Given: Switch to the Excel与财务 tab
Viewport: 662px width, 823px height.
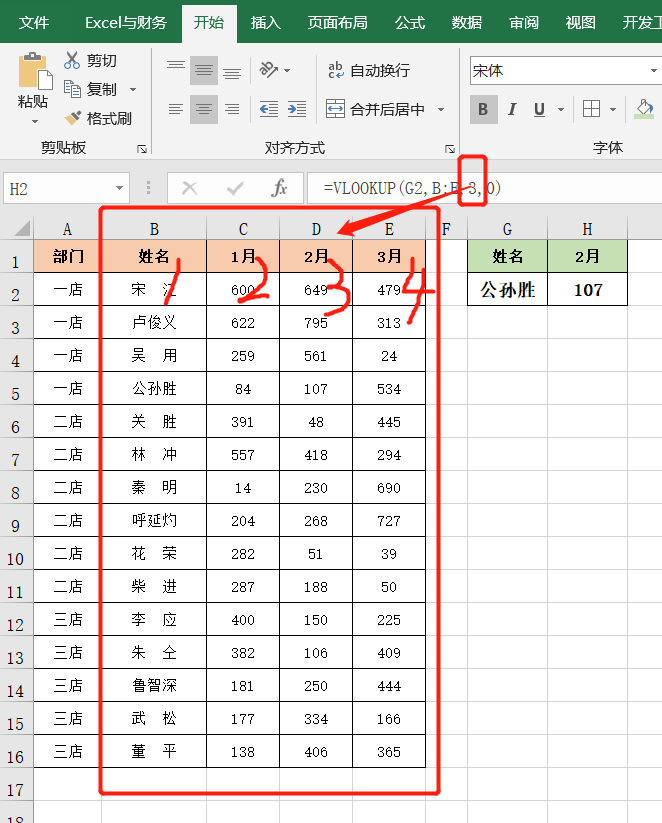Looking at the screenshot, I should pos(126,23).
